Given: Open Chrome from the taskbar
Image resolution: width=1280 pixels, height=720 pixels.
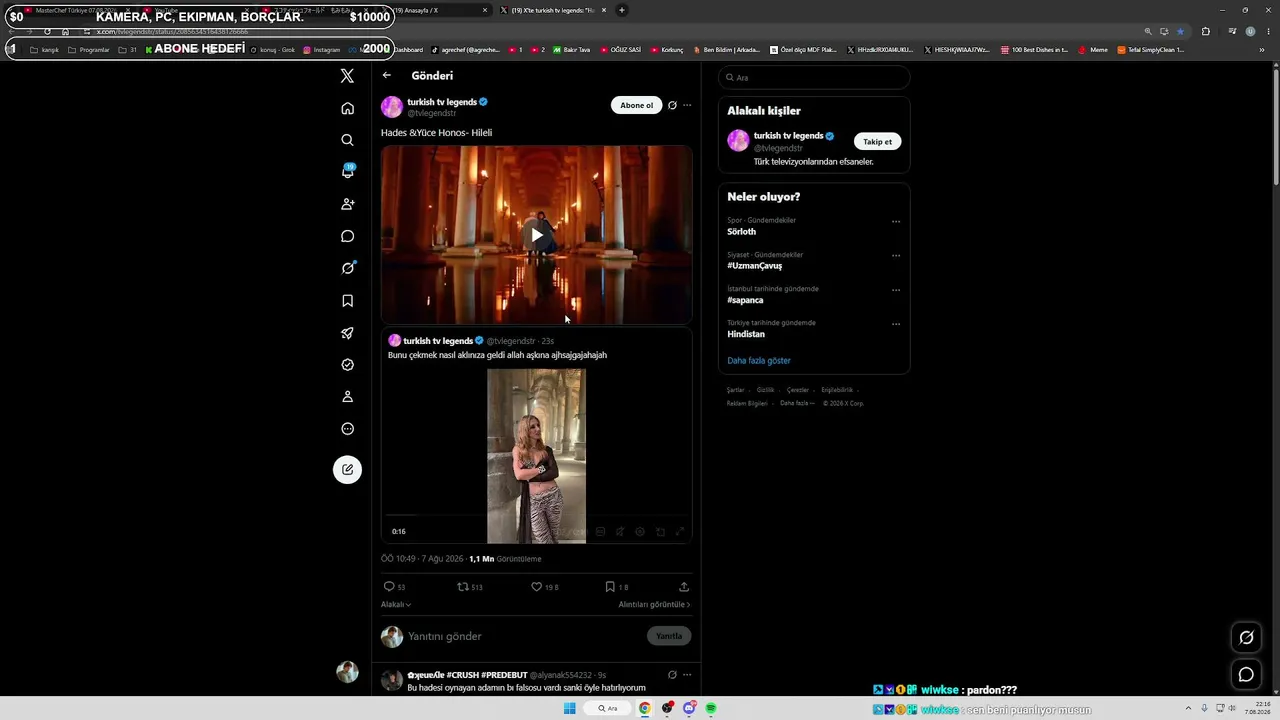Looking at the screenshot, I should coord(645,708).
